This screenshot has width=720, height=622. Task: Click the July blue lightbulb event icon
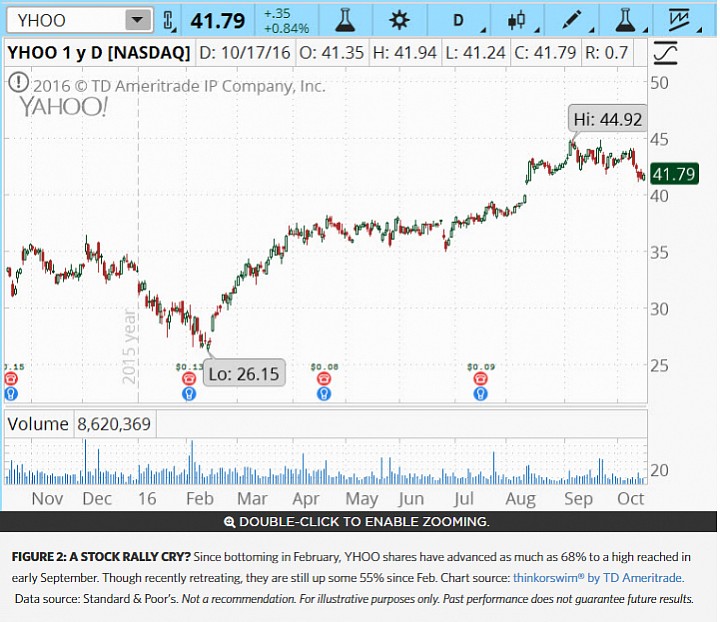click(x=481, y=394)
